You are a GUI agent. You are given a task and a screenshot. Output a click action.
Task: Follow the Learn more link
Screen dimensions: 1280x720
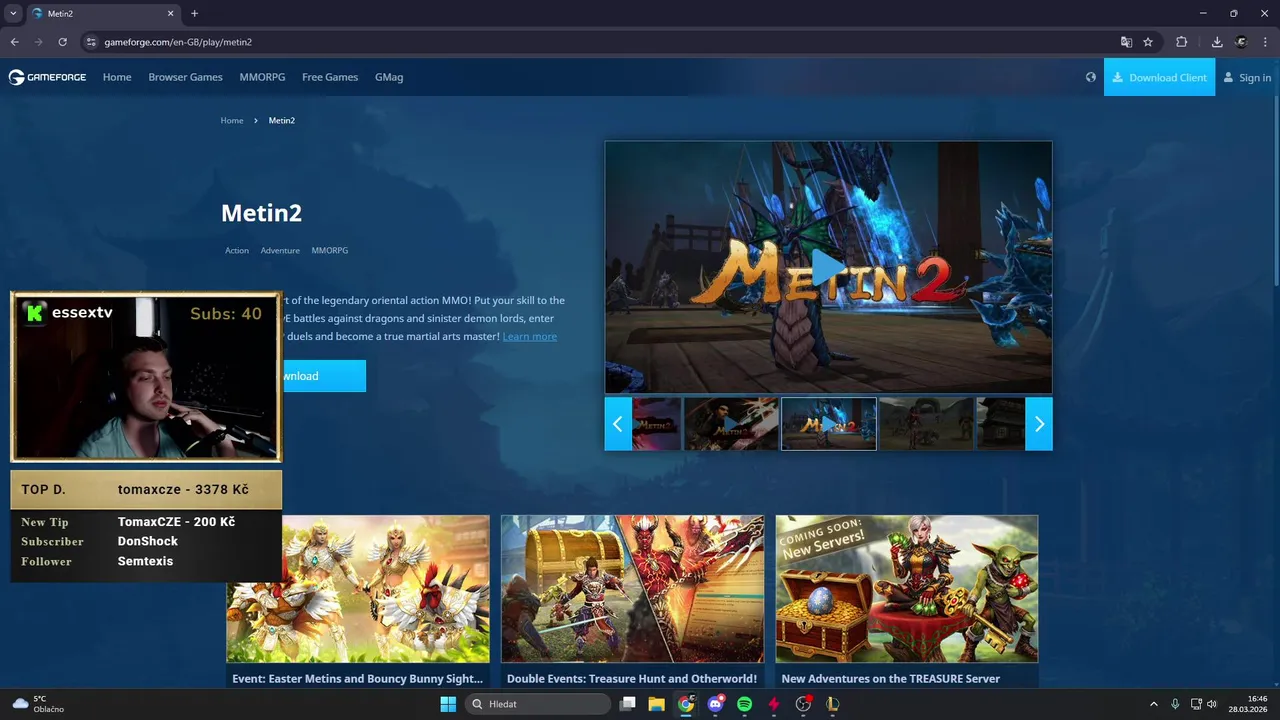click(x=530, y=336)
